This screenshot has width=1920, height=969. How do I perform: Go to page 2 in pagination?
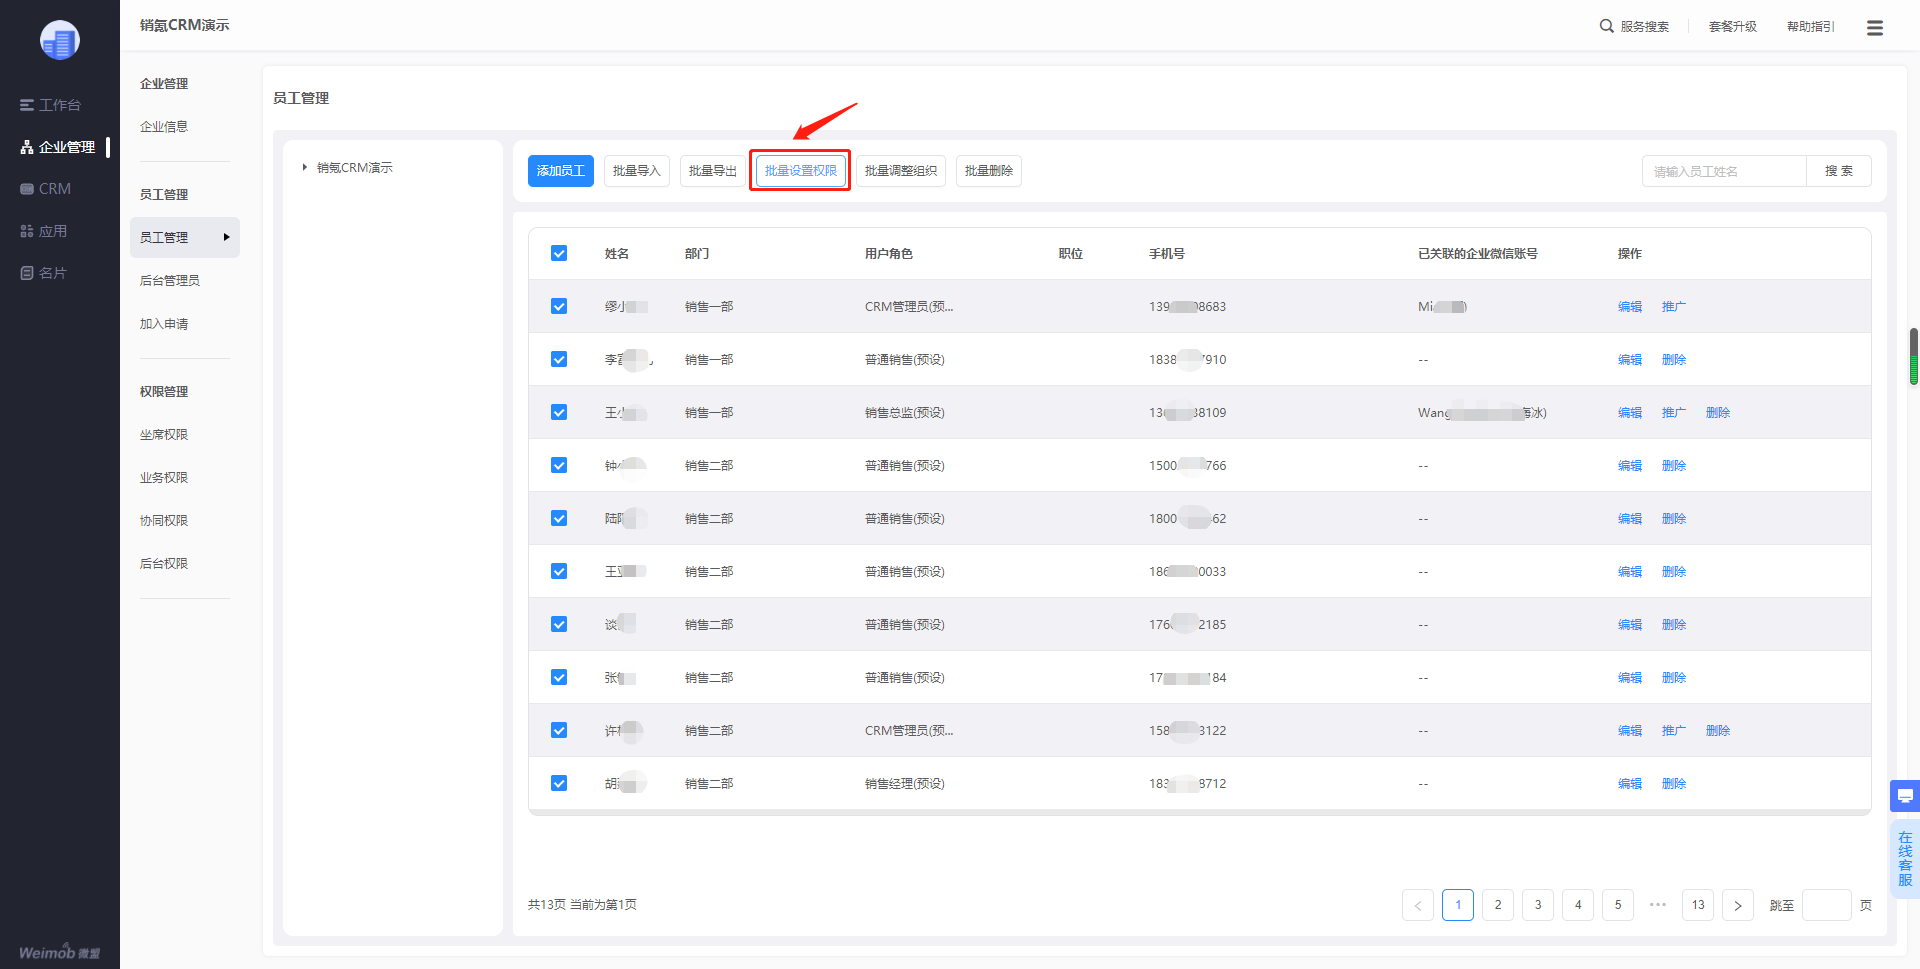[x=1498, y=905]
